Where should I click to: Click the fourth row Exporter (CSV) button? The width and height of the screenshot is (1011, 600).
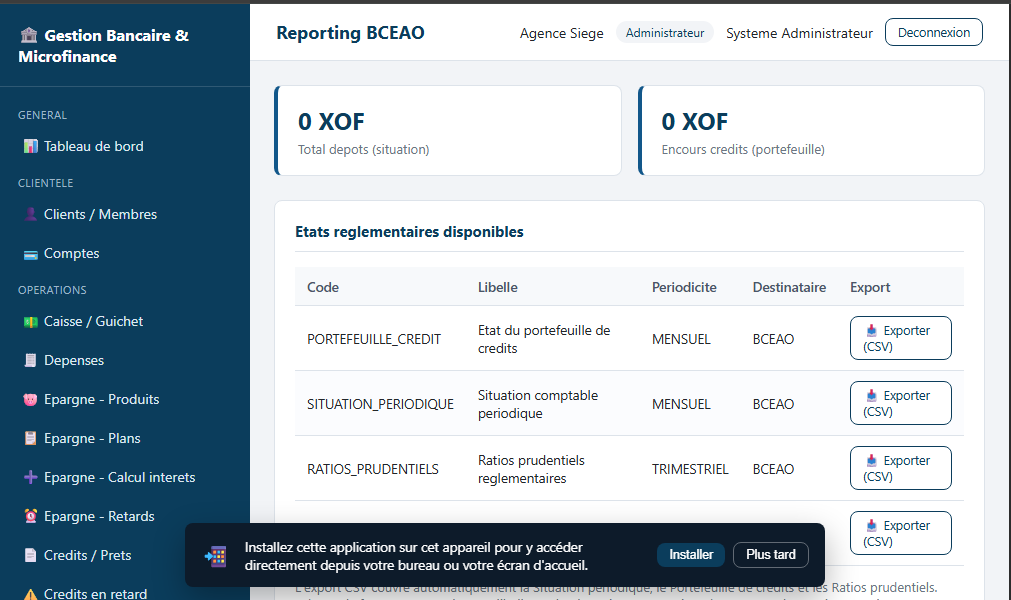tap(901, 533)
